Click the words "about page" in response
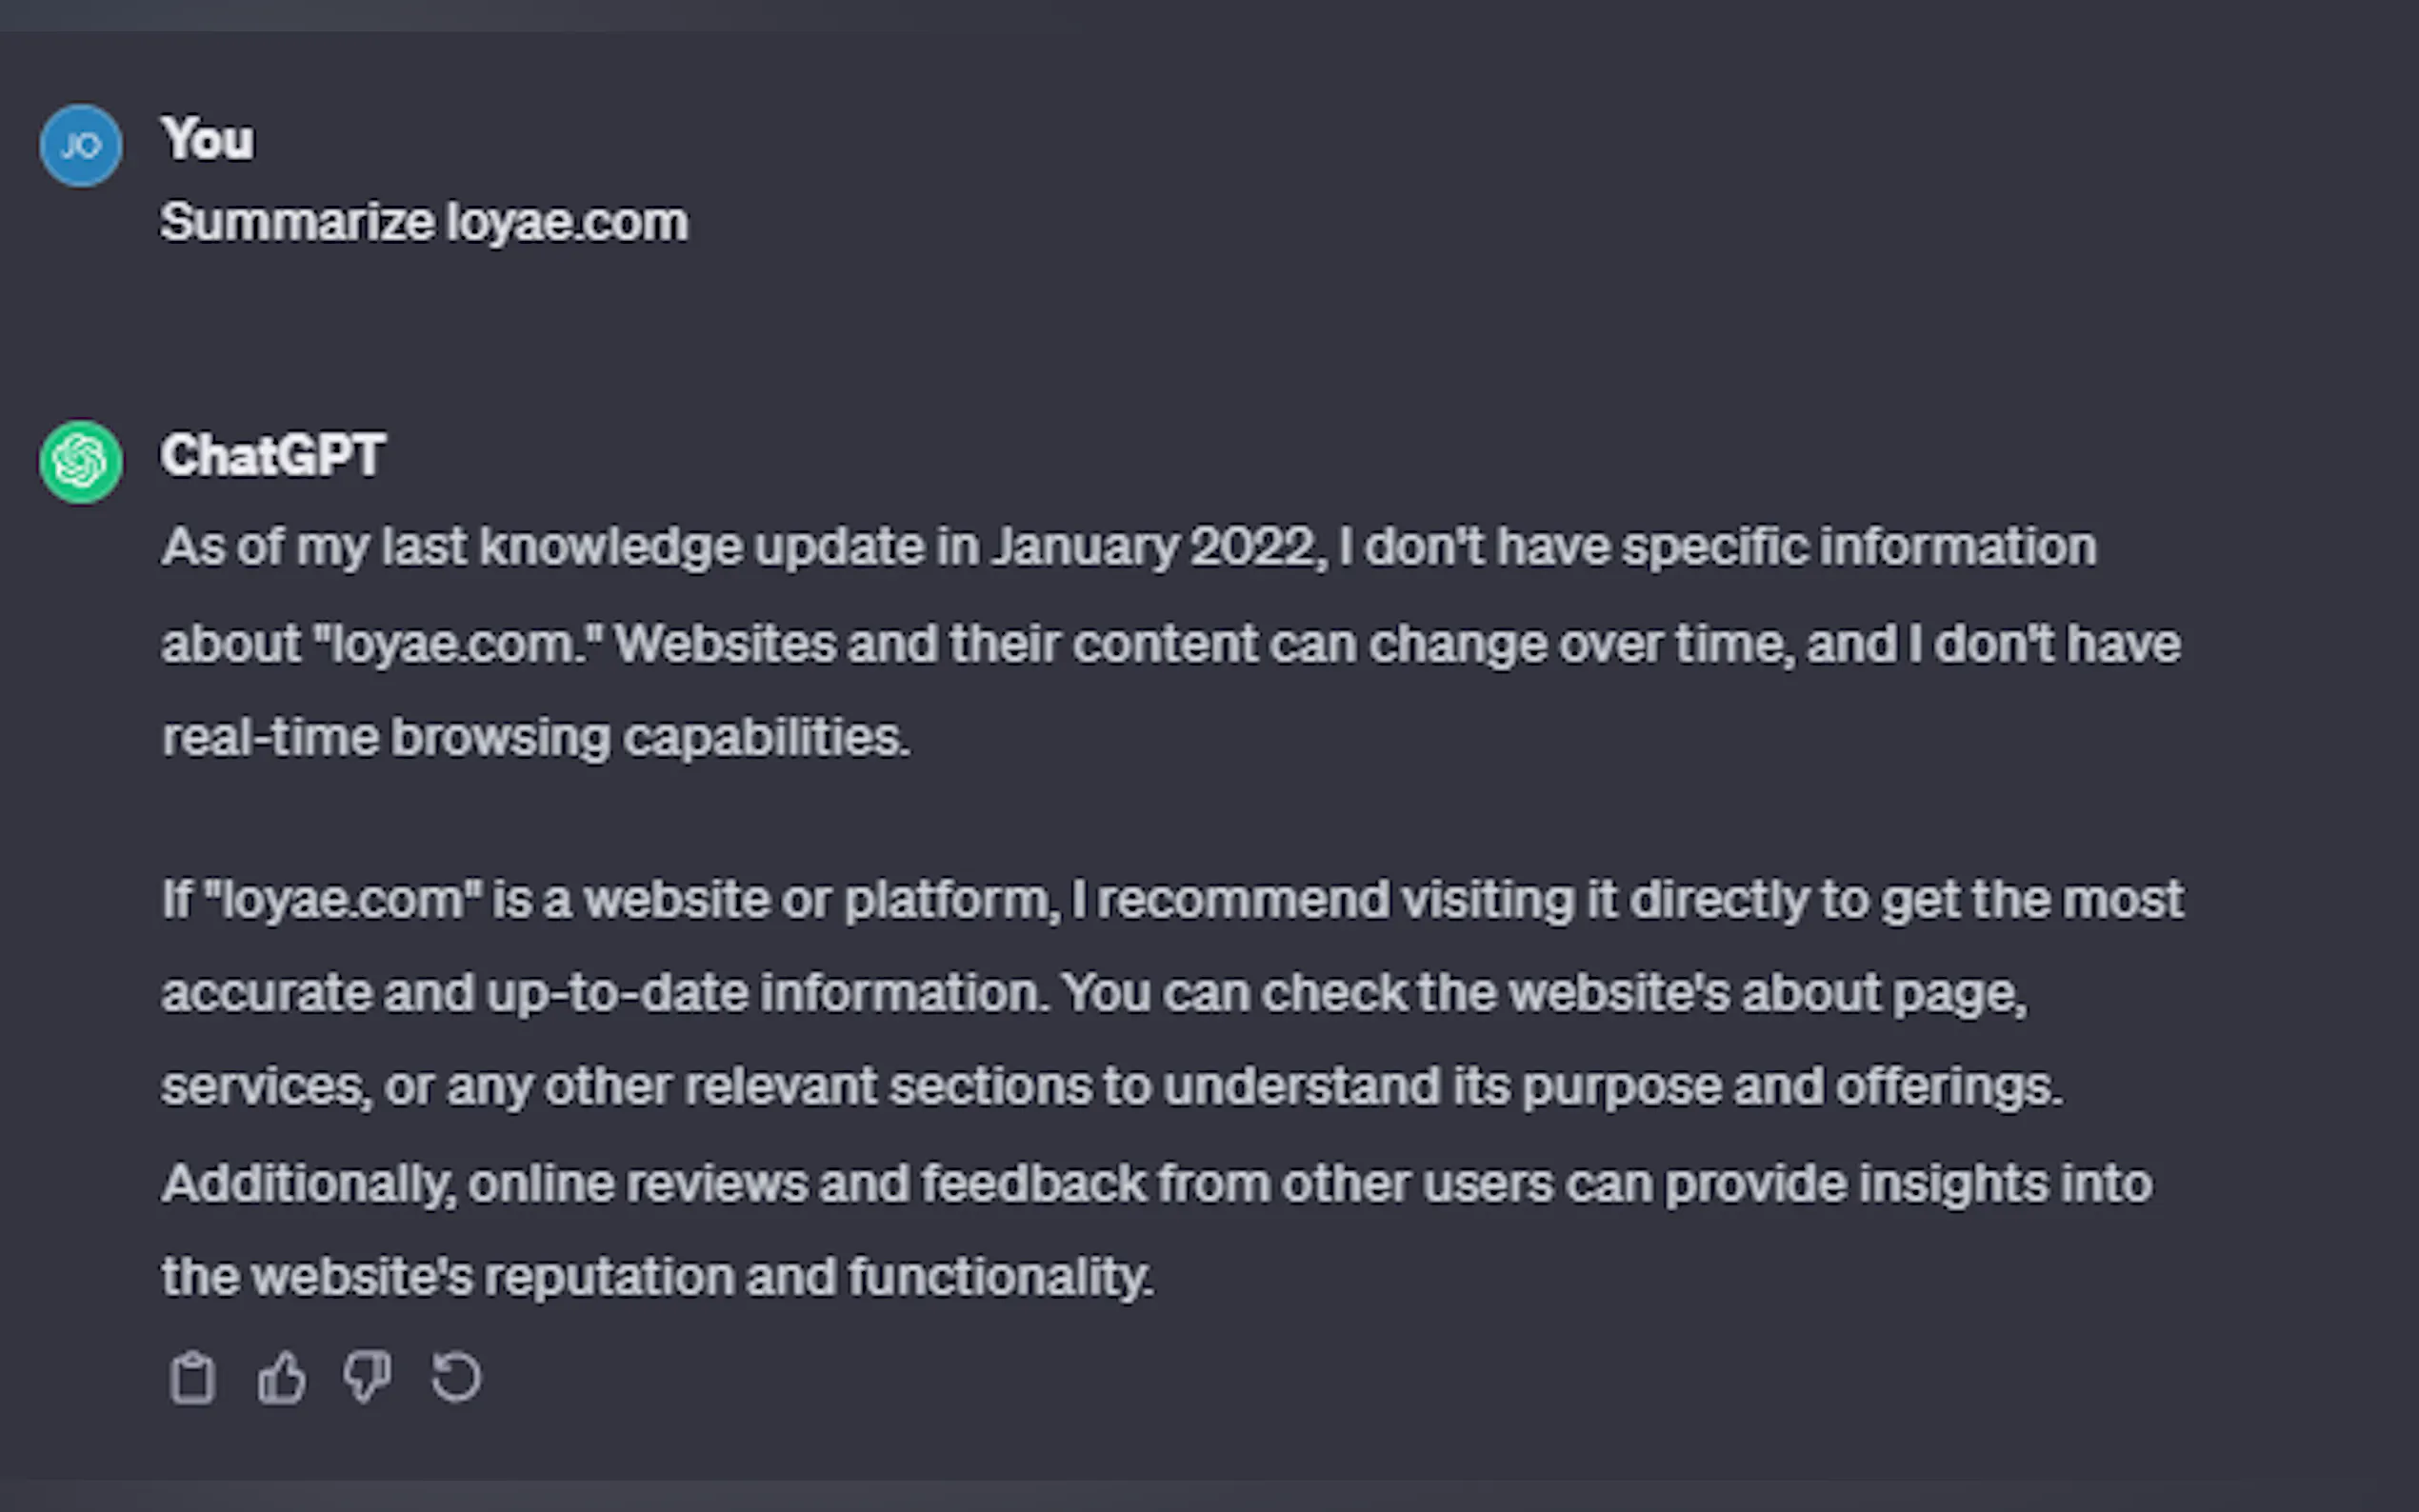 click(1882, 994)
